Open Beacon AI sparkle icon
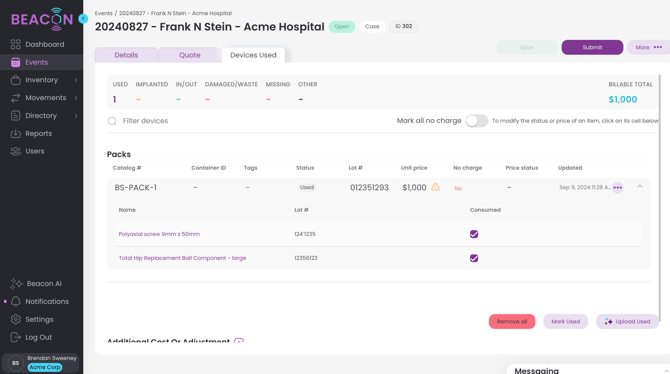This screenshot has height=374, width=670. [16, 284]
